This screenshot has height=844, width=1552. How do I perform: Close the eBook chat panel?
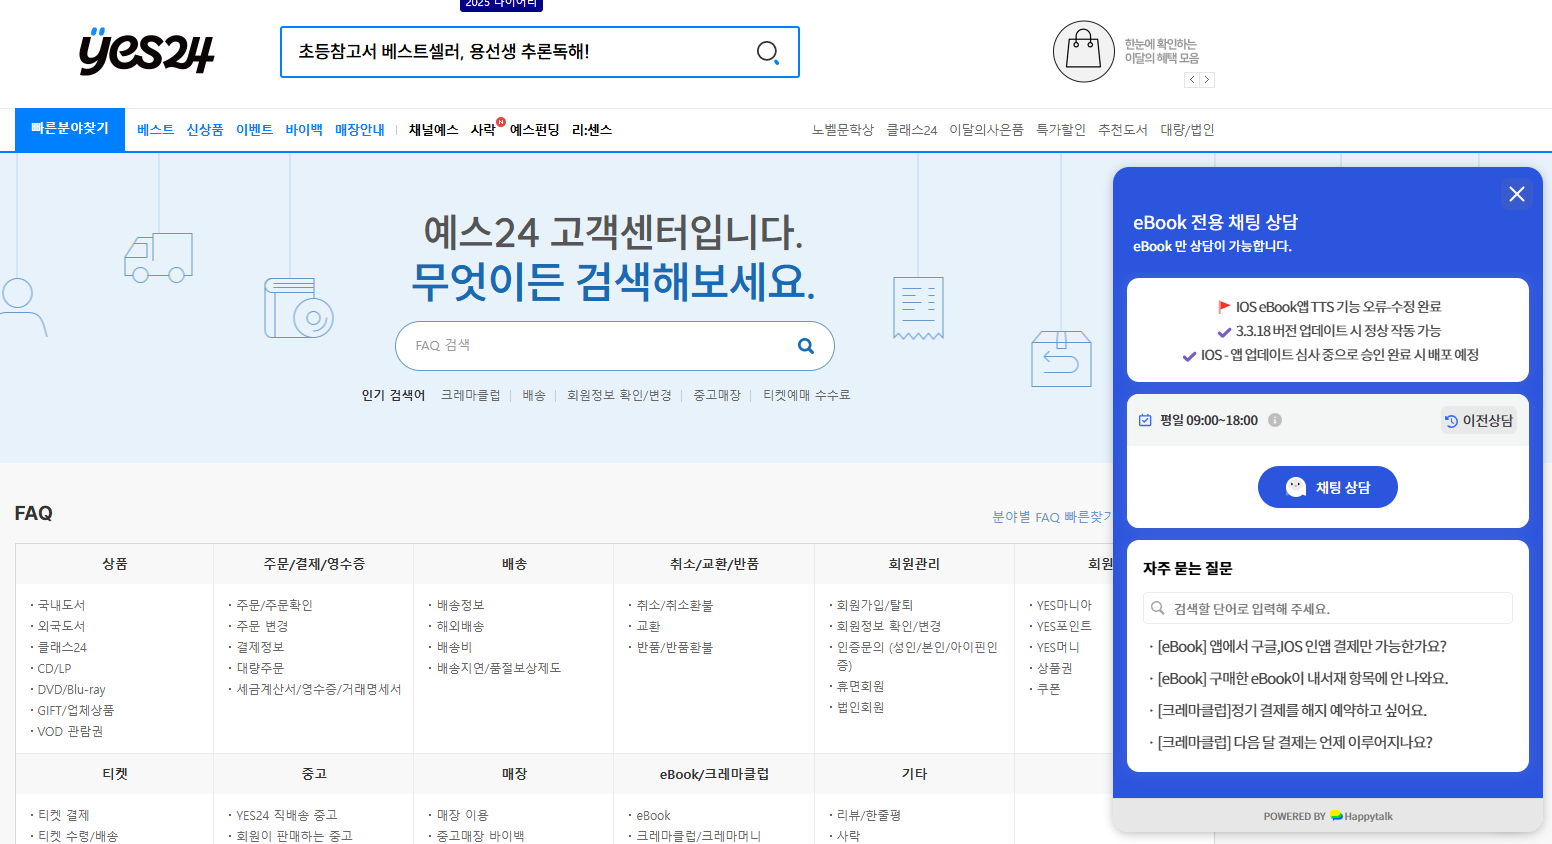[1516, 194]
